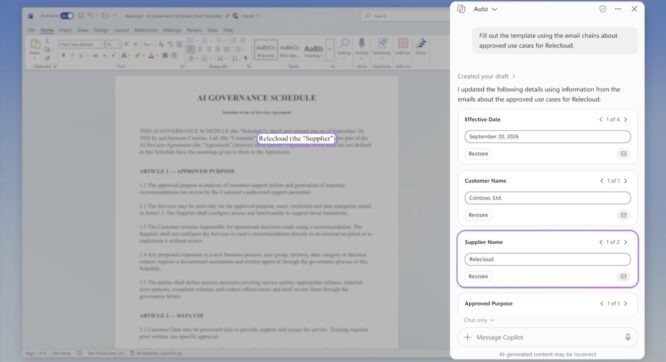
Task: Go to next Approved Purpose occurrence
Action: [626, 303]
